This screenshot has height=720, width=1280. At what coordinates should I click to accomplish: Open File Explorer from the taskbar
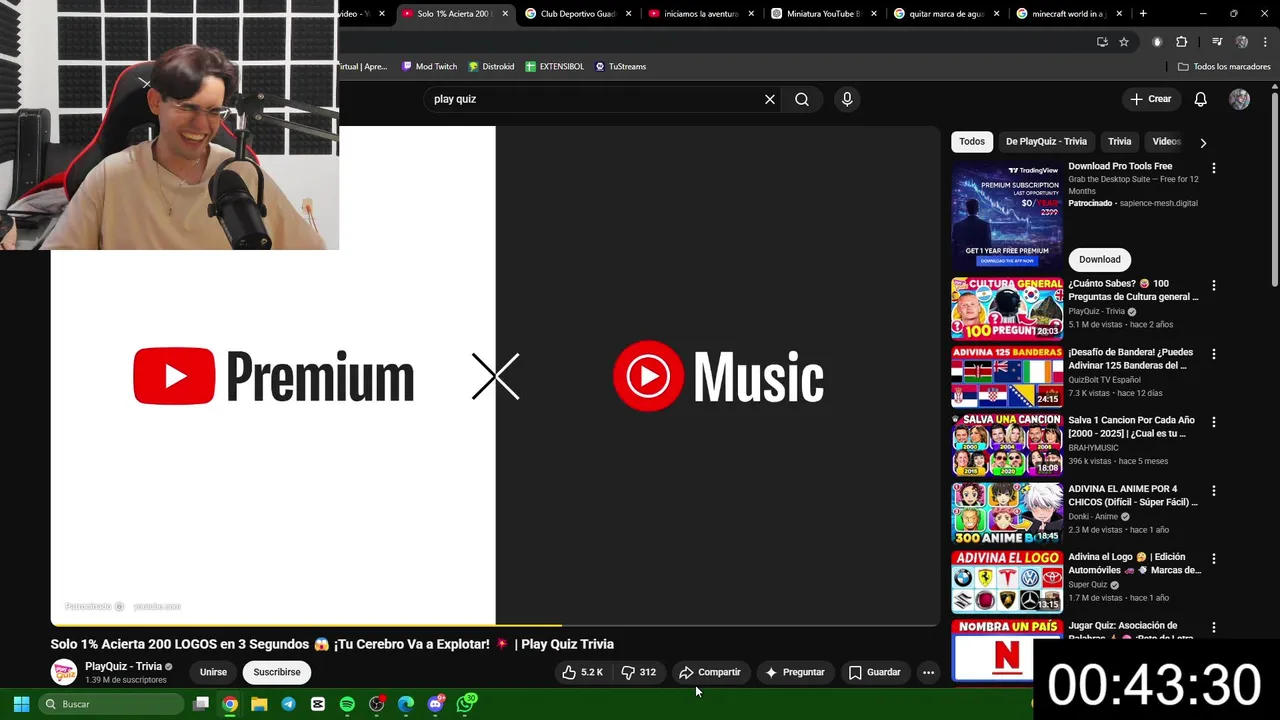[x=259, y=704]
